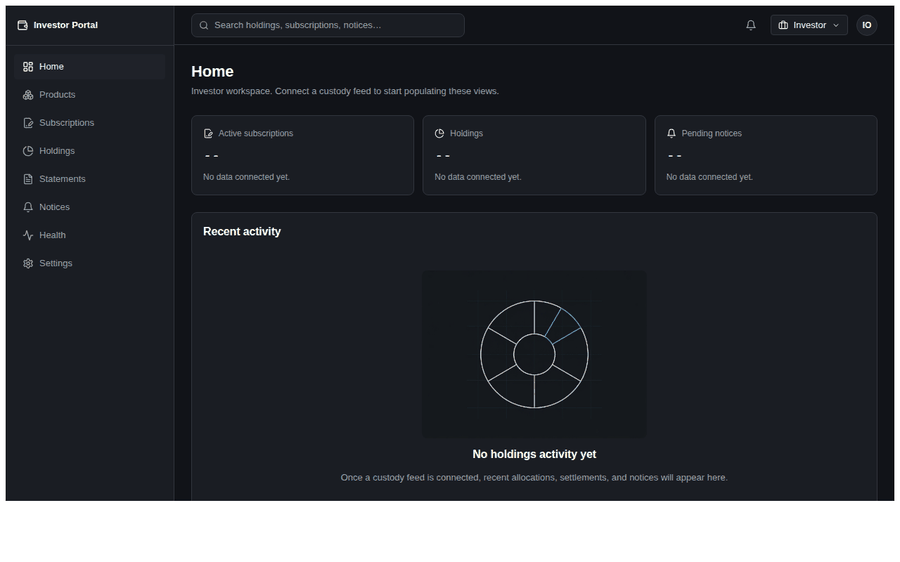This screenshot has height=562, width=900.
Task: Click the Products boxes icon
Action: click(28, 95)
